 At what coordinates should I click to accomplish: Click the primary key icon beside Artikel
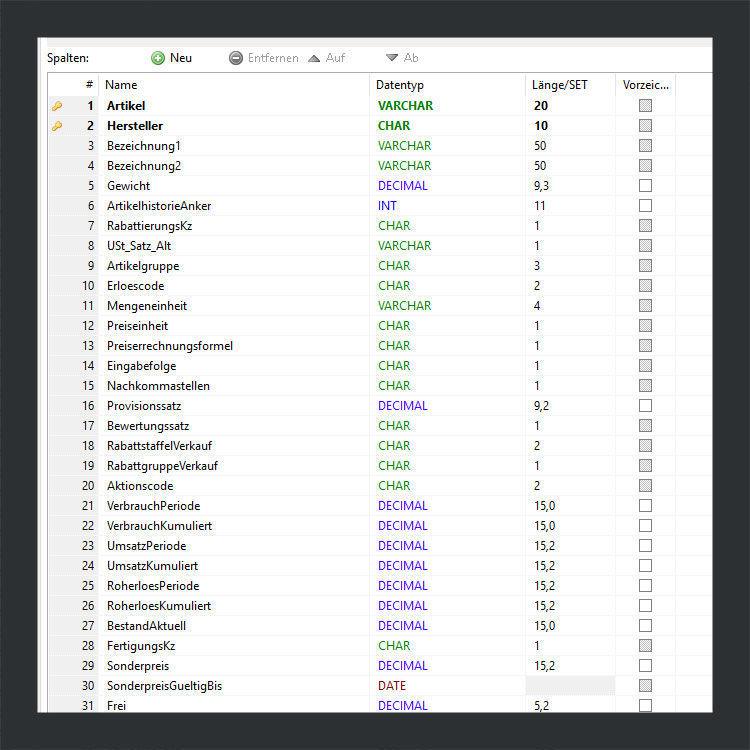tap(57, 106)
